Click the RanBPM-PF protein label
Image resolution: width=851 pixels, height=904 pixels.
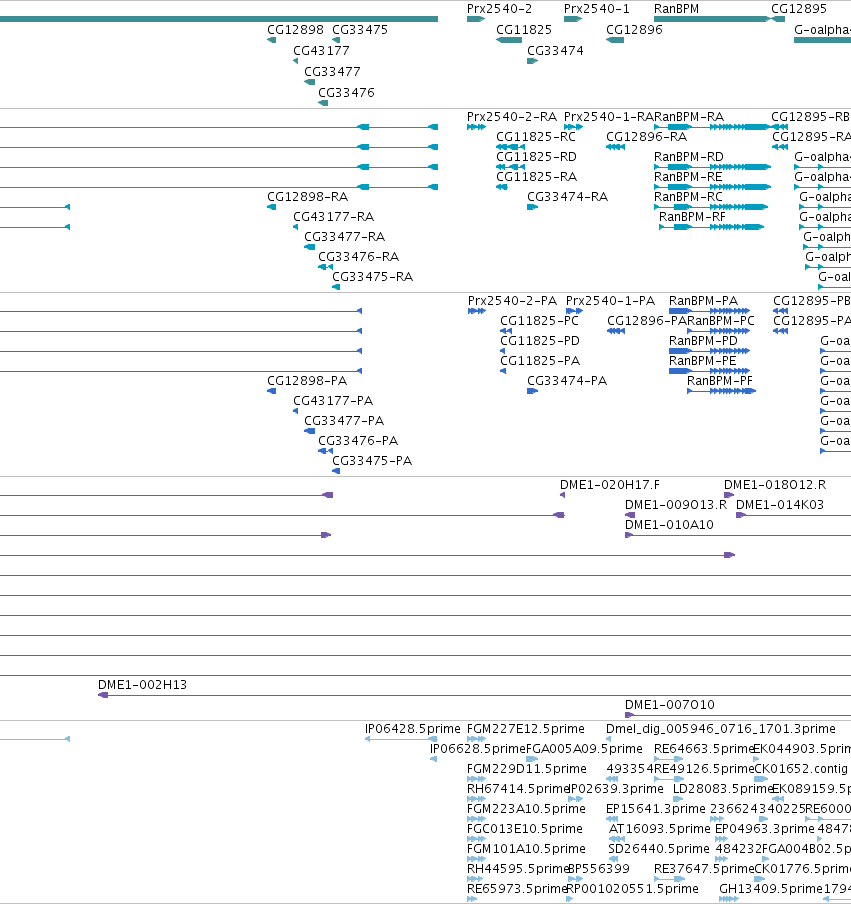point(720,381)
